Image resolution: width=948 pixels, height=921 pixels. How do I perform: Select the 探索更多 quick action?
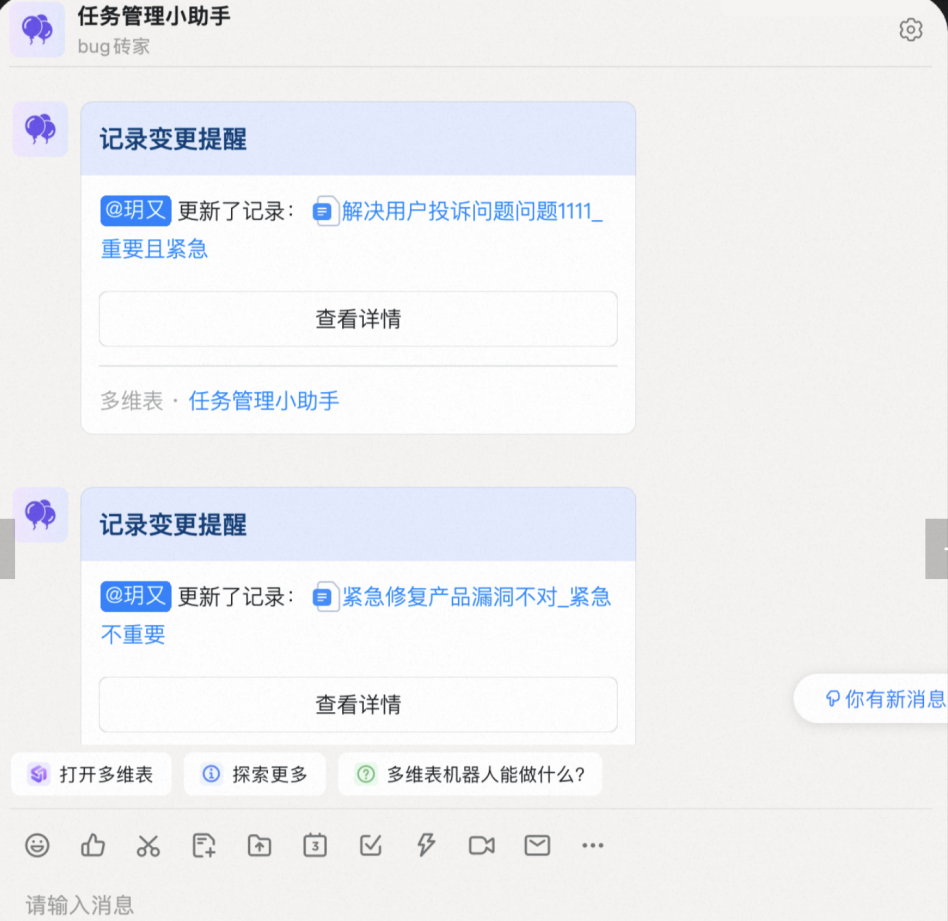coord(255,774)
